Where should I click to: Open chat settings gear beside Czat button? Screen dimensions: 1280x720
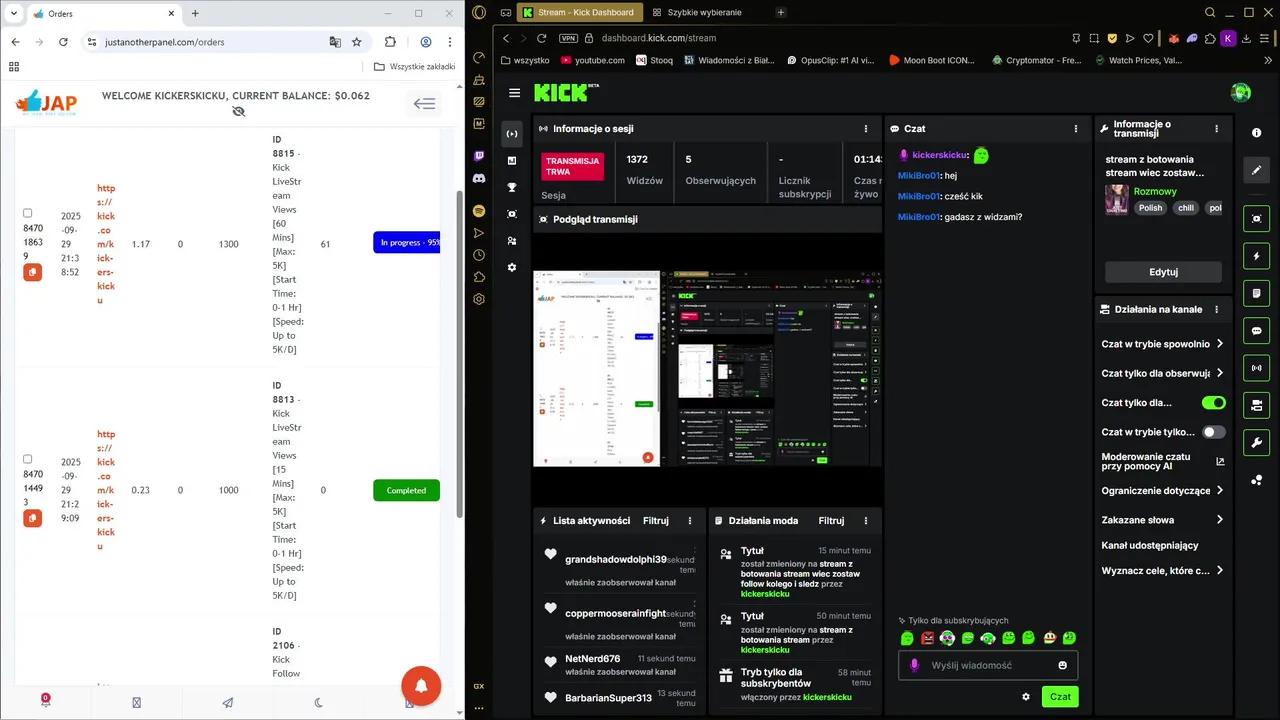pos(1025,697)
